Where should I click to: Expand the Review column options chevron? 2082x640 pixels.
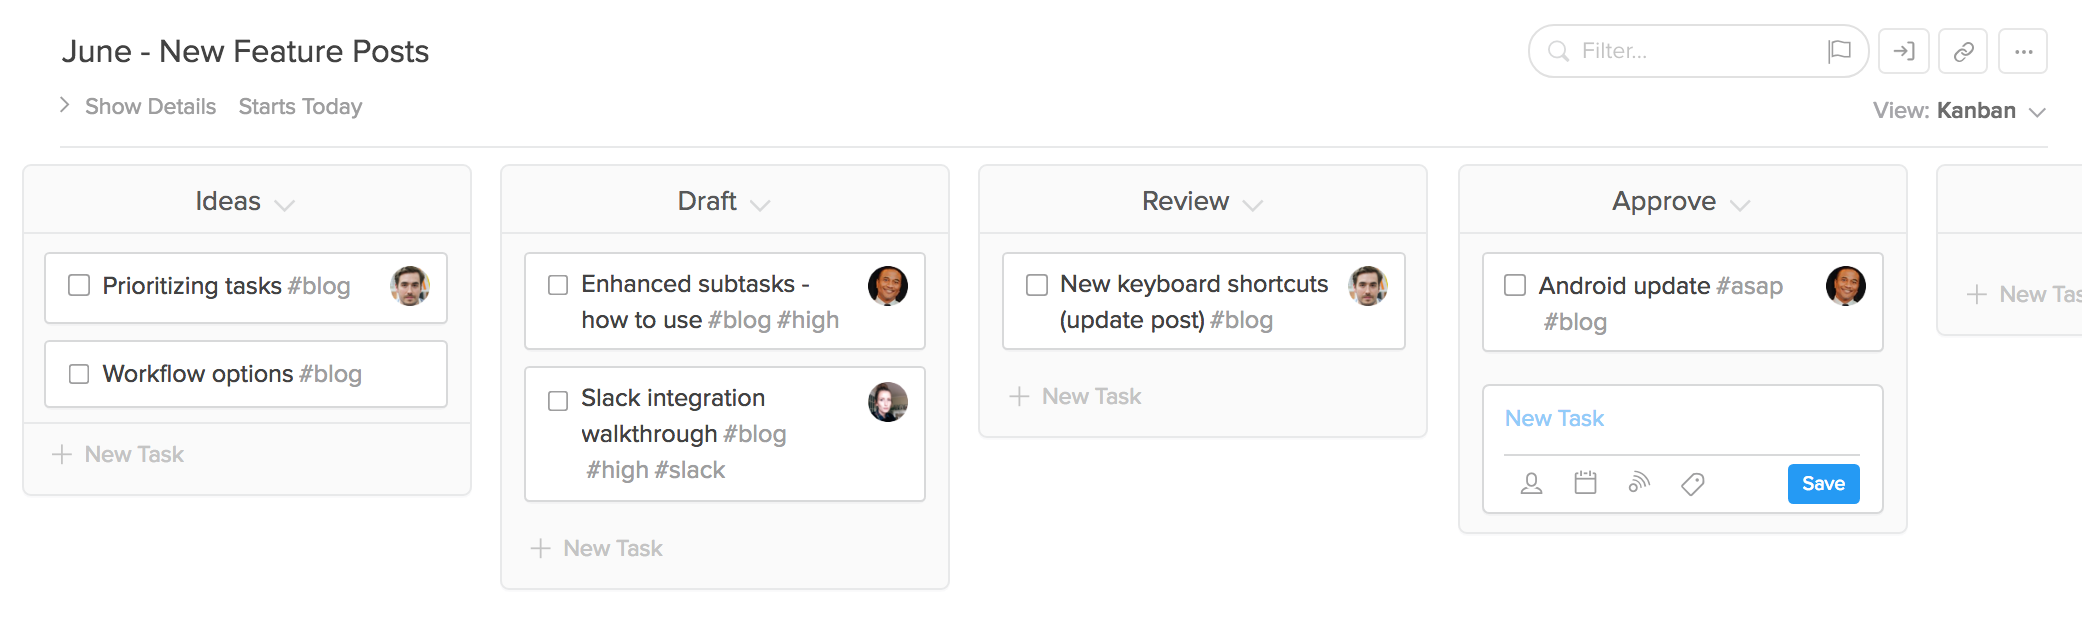click(1252, 205)
